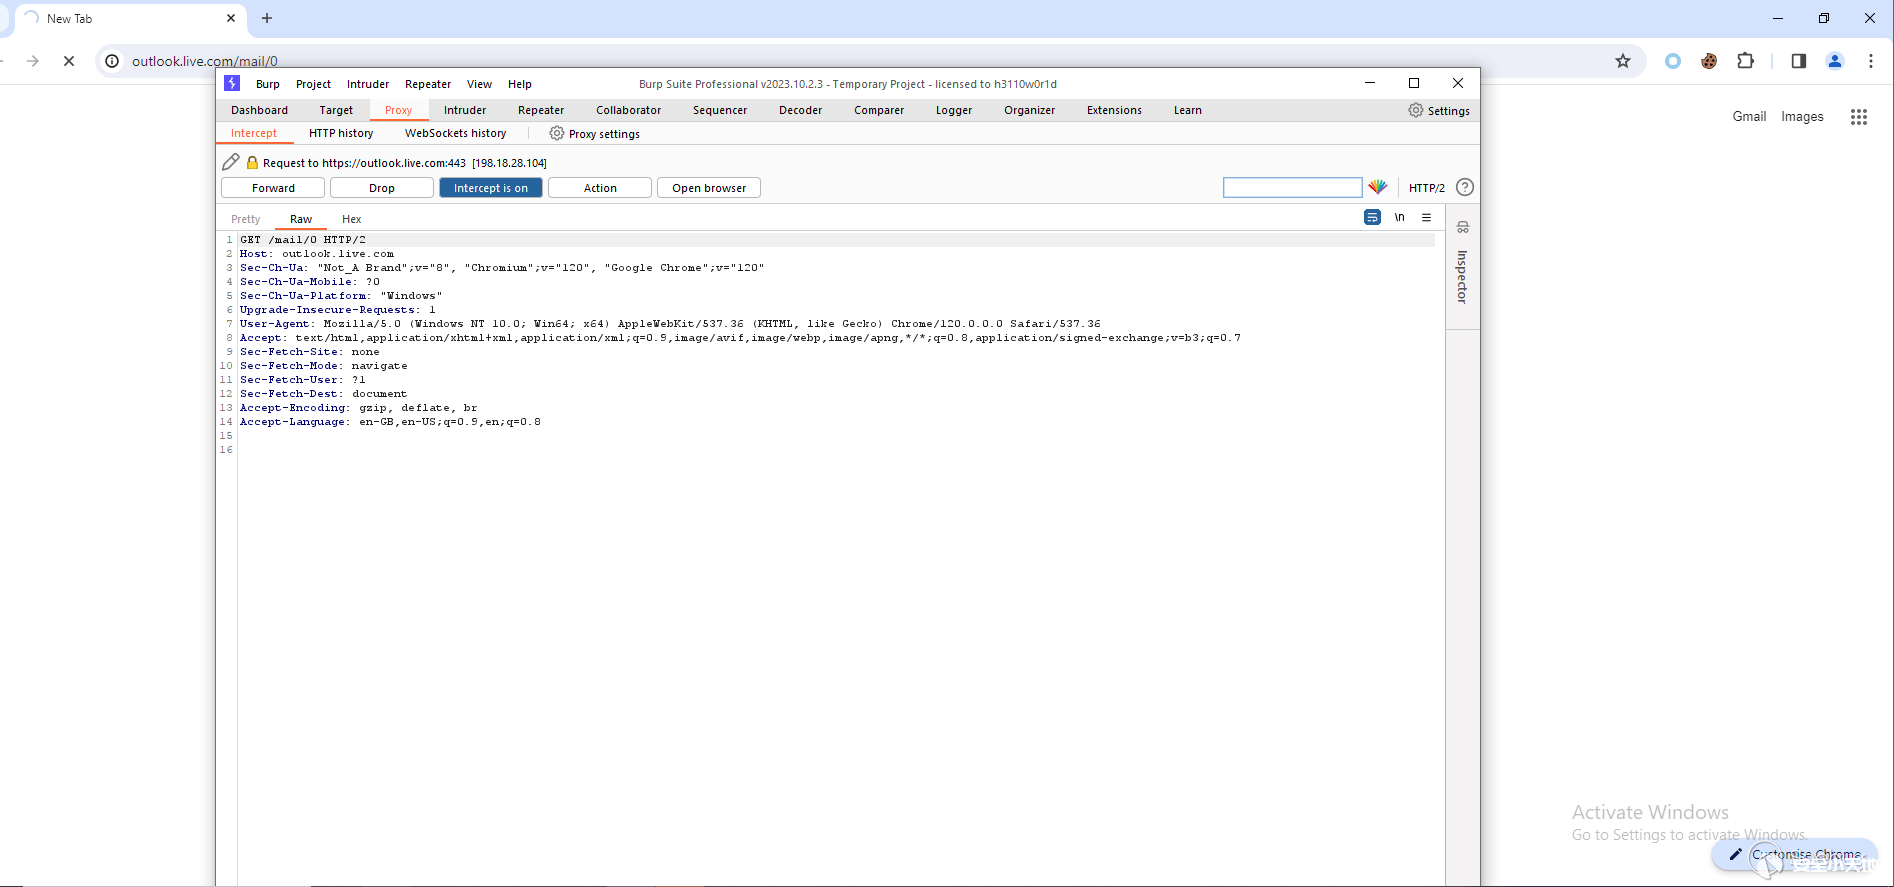Switch to the Dashboard tab
The width and height of the screenshot is (1894, 887).
259,110
